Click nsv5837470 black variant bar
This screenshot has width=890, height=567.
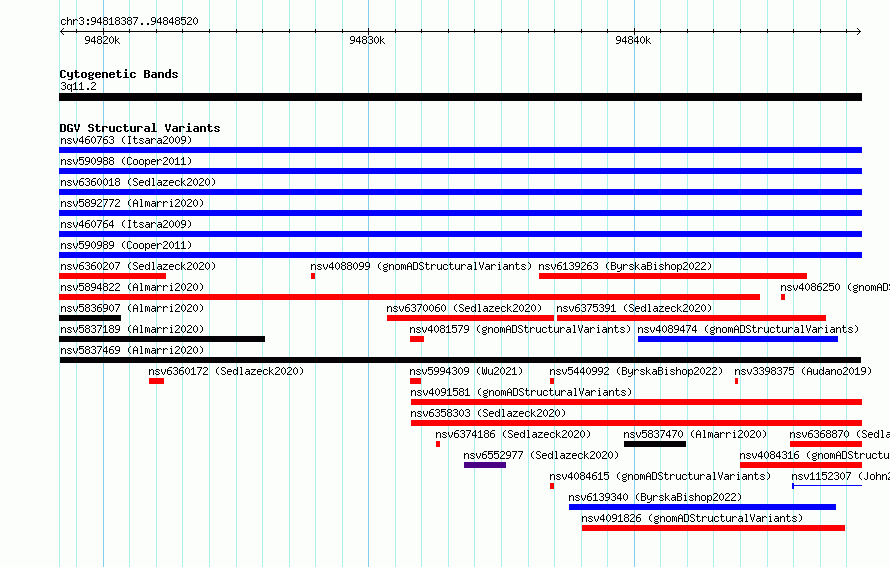coord(655,444)
